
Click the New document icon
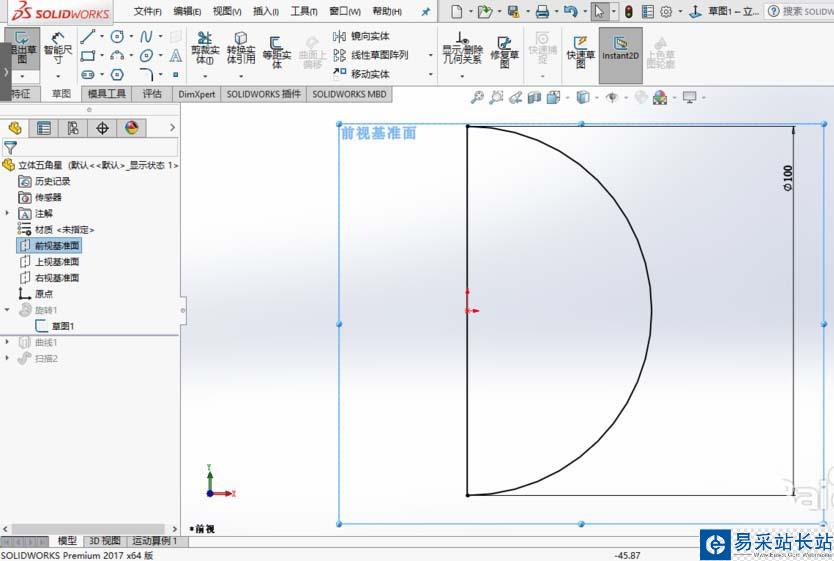[x=456, y=11]
